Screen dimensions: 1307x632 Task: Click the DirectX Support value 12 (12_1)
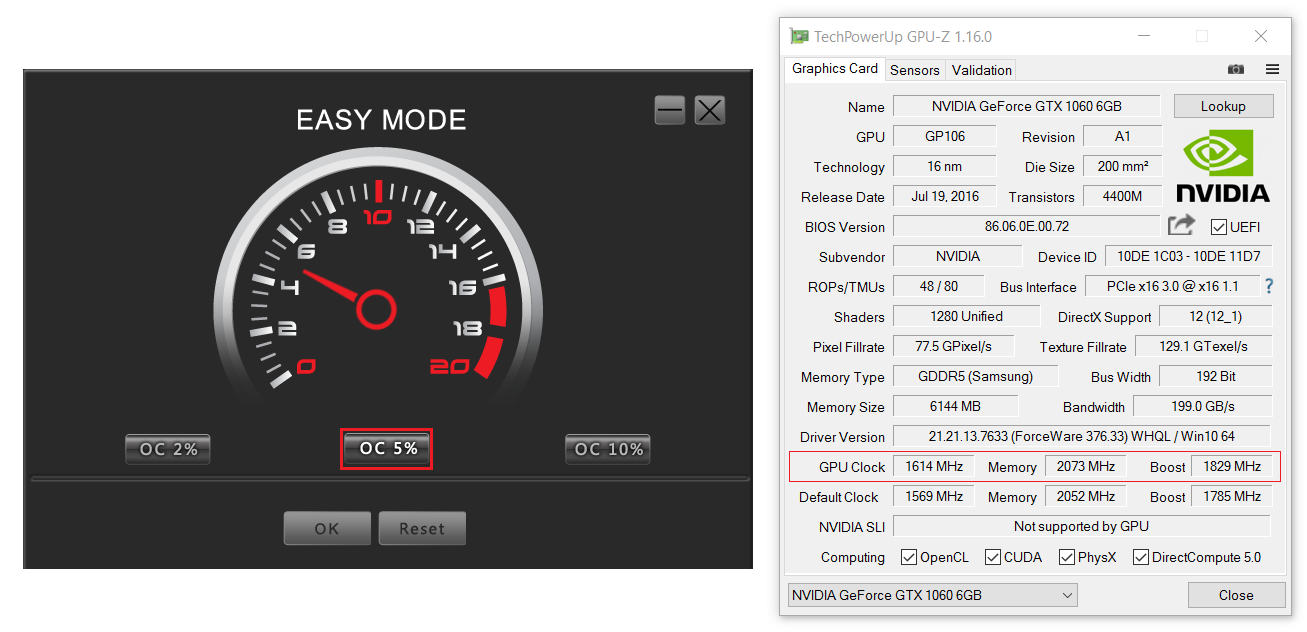tap(1215, 316)
